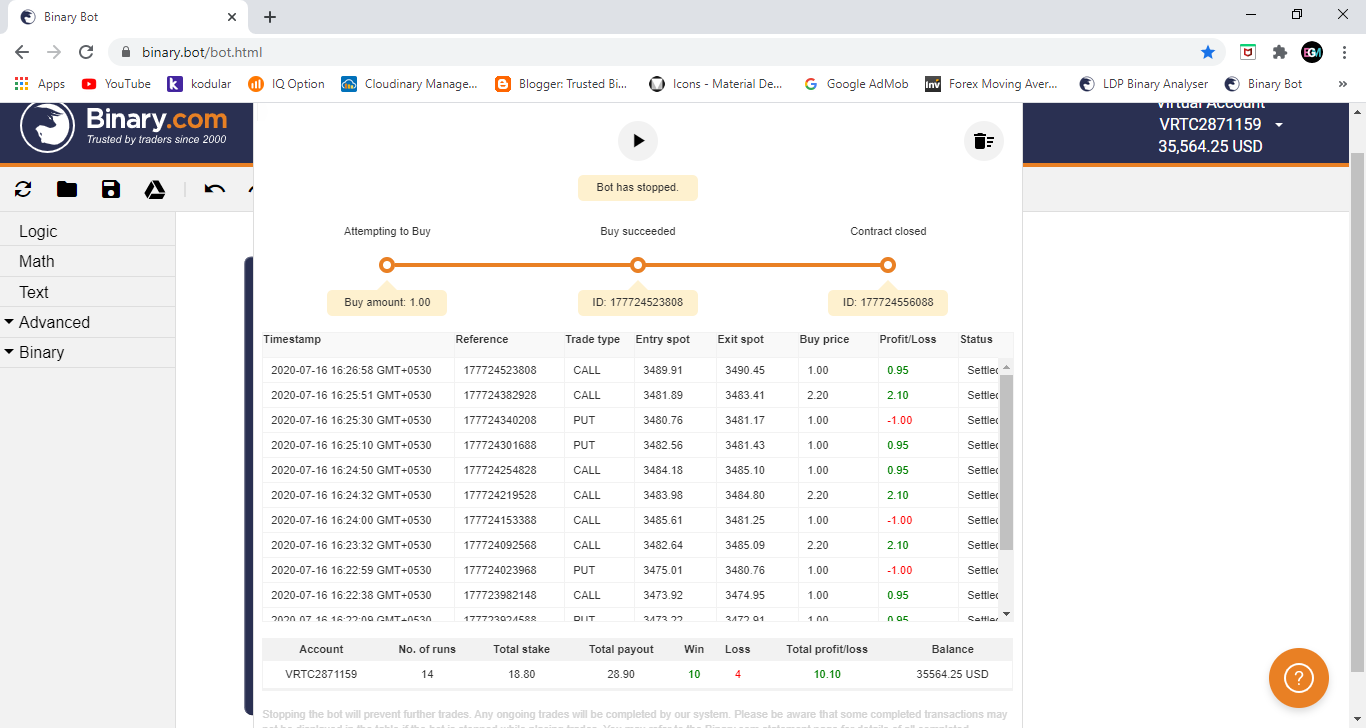Viewport: 1366px width, 728px height.
Task: Open a saved bot using the folder icon
Action: pyautogui.click(x=66, y=189)
